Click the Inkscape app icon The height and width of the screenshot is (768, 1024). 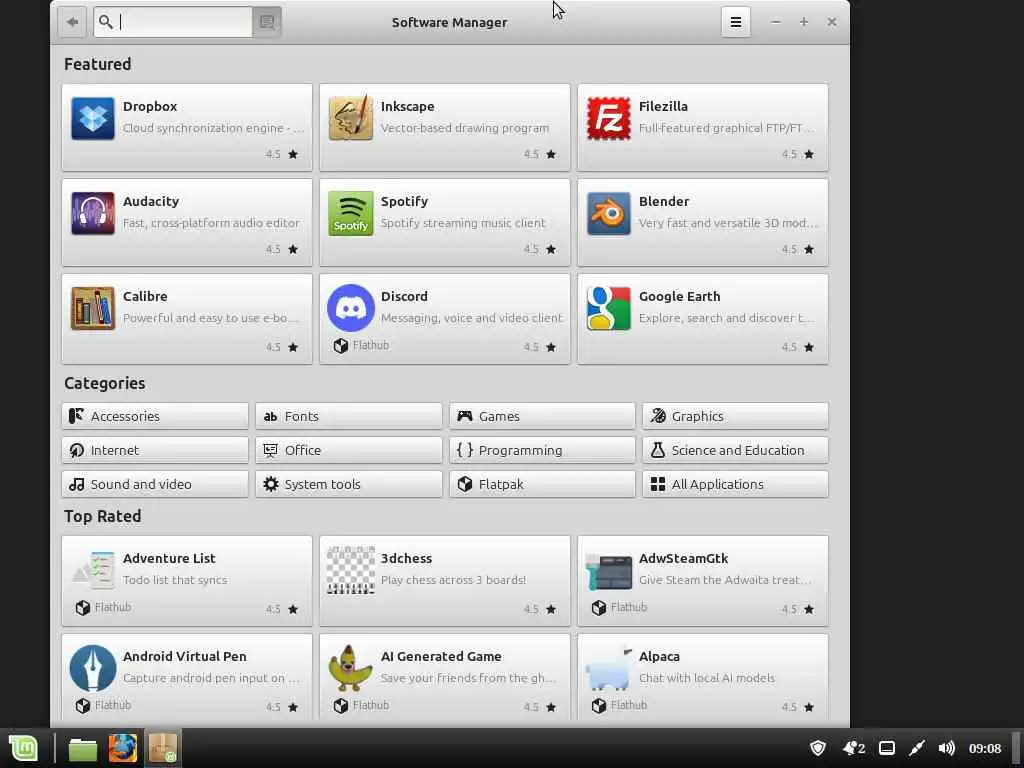point(351,118)
